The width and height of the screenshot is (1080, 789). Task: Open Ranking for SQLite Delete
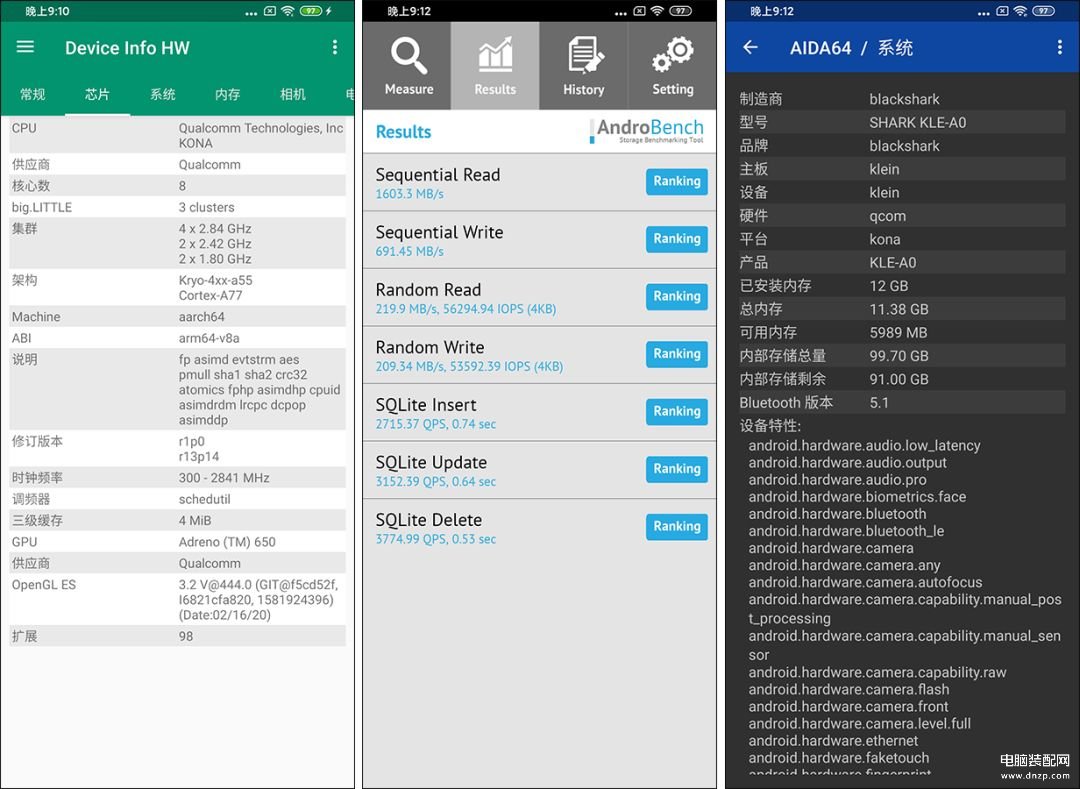(x=676, y=527)
